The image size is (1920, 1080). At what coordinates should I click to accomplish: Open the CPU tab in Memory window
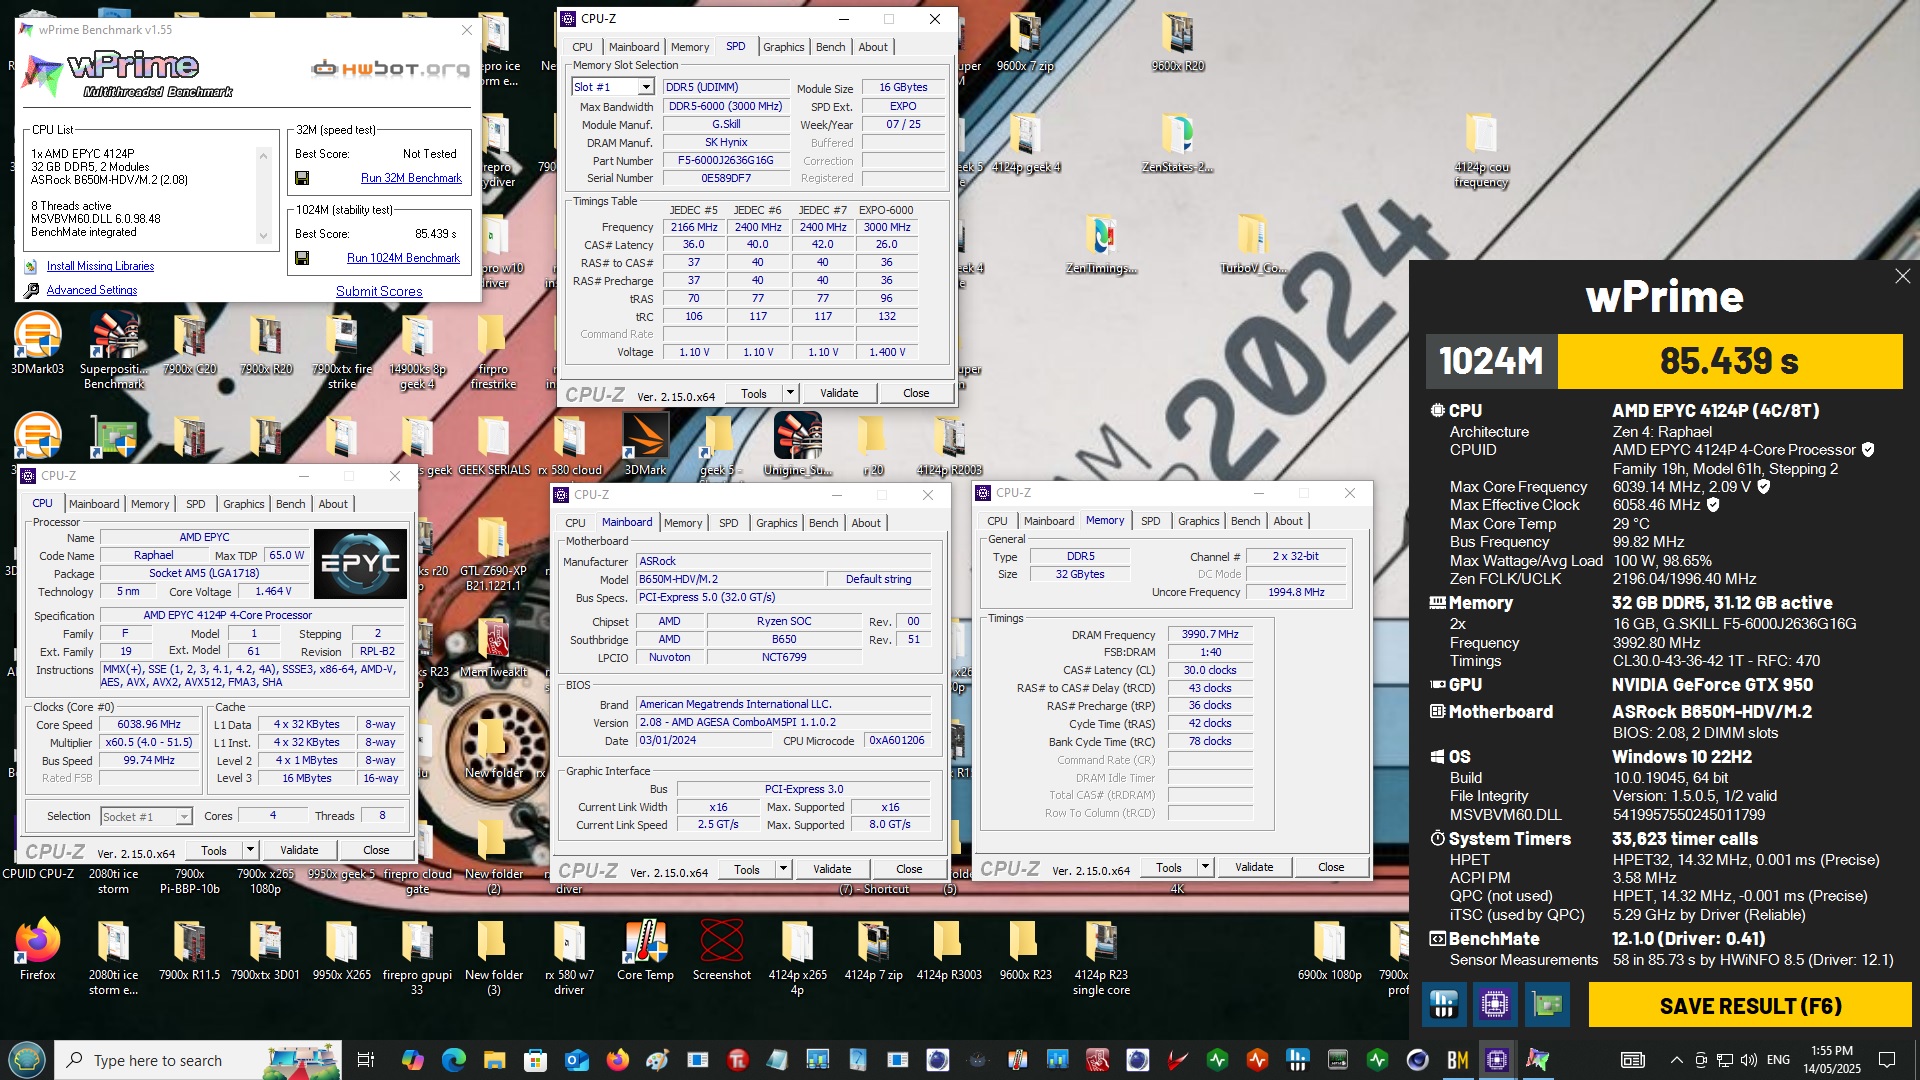[x=997, y=521]
